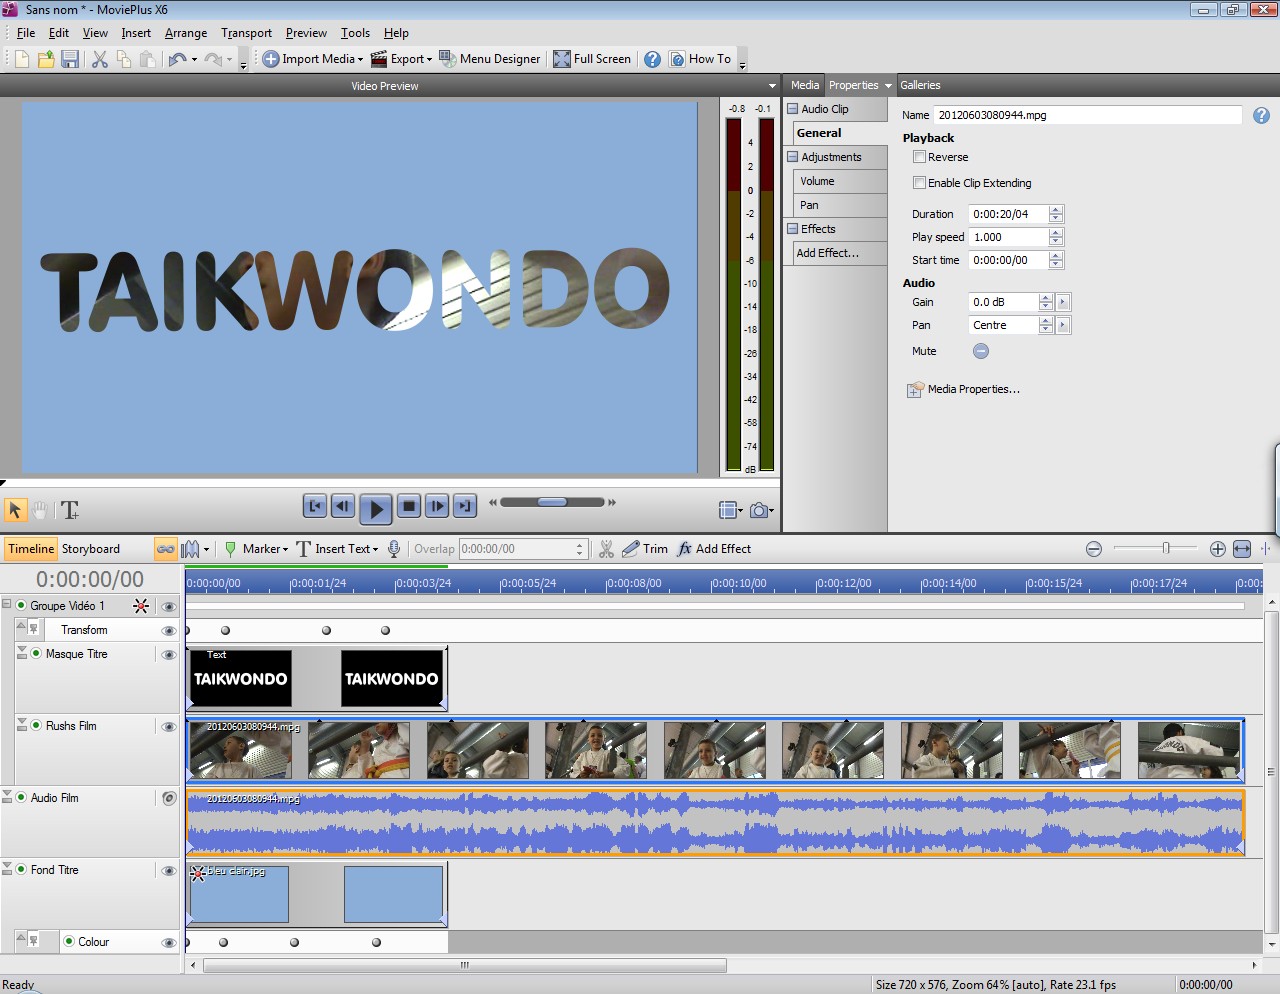Collapse the Adjustments section

point(793,157)
